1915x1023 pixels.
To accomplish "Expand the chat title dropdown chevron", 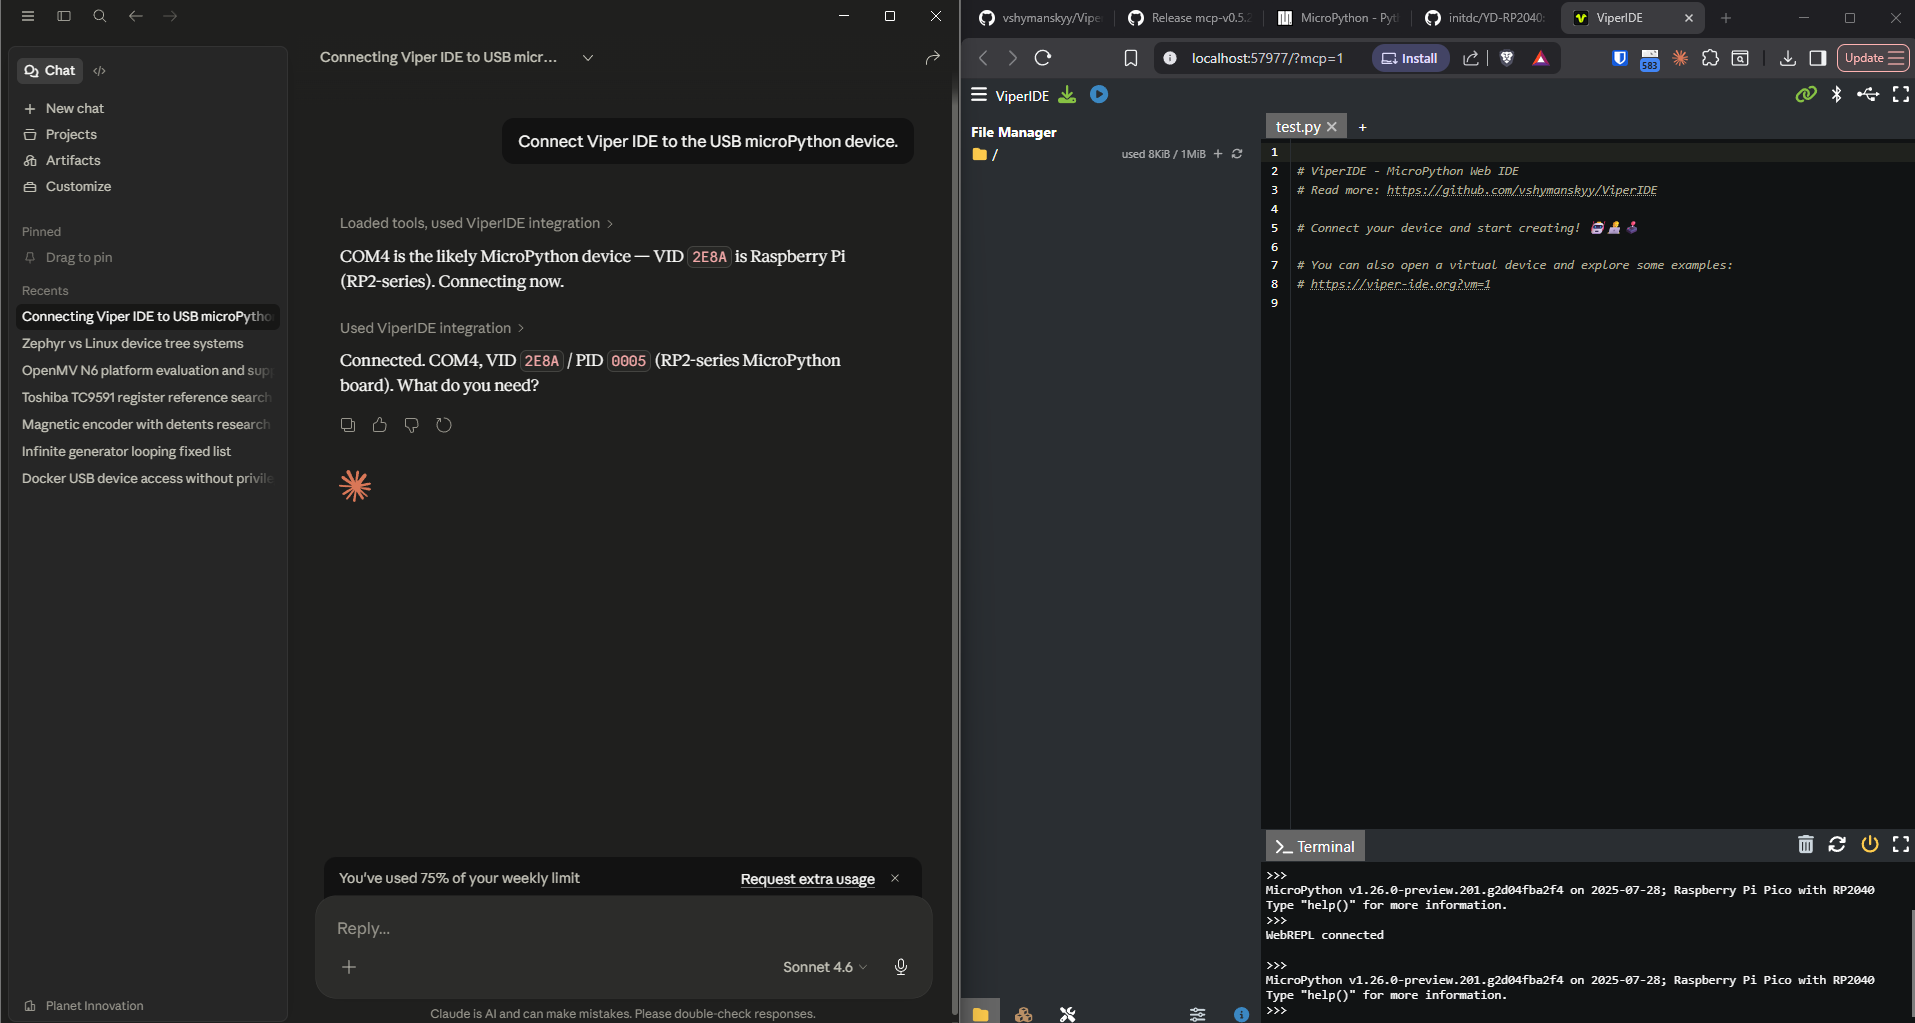I will pyautogui.click(x=588, y=58).
